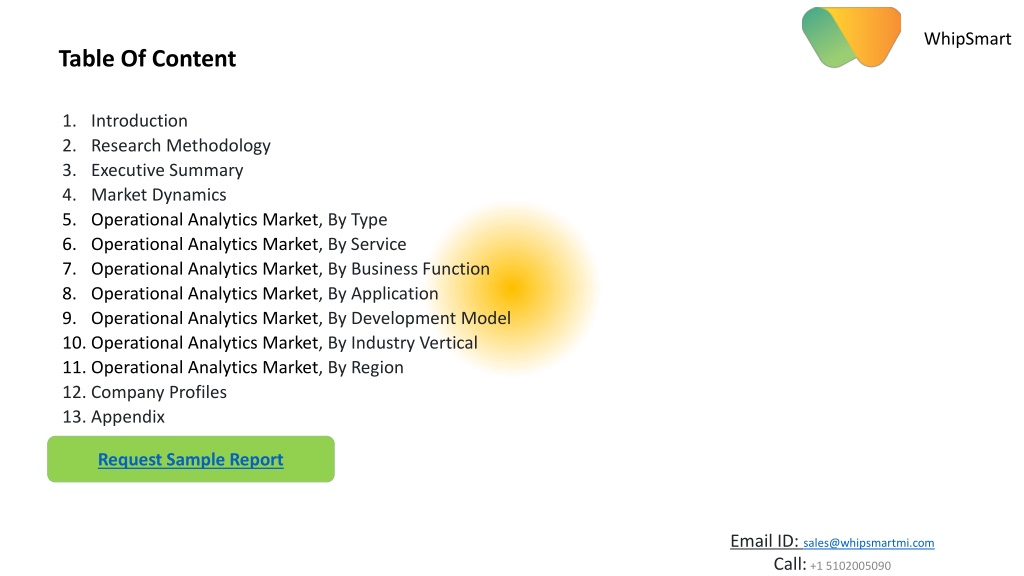Select the Appendix entry
This screenshot has height=576, width=1024.
click(x=128, y=417)
